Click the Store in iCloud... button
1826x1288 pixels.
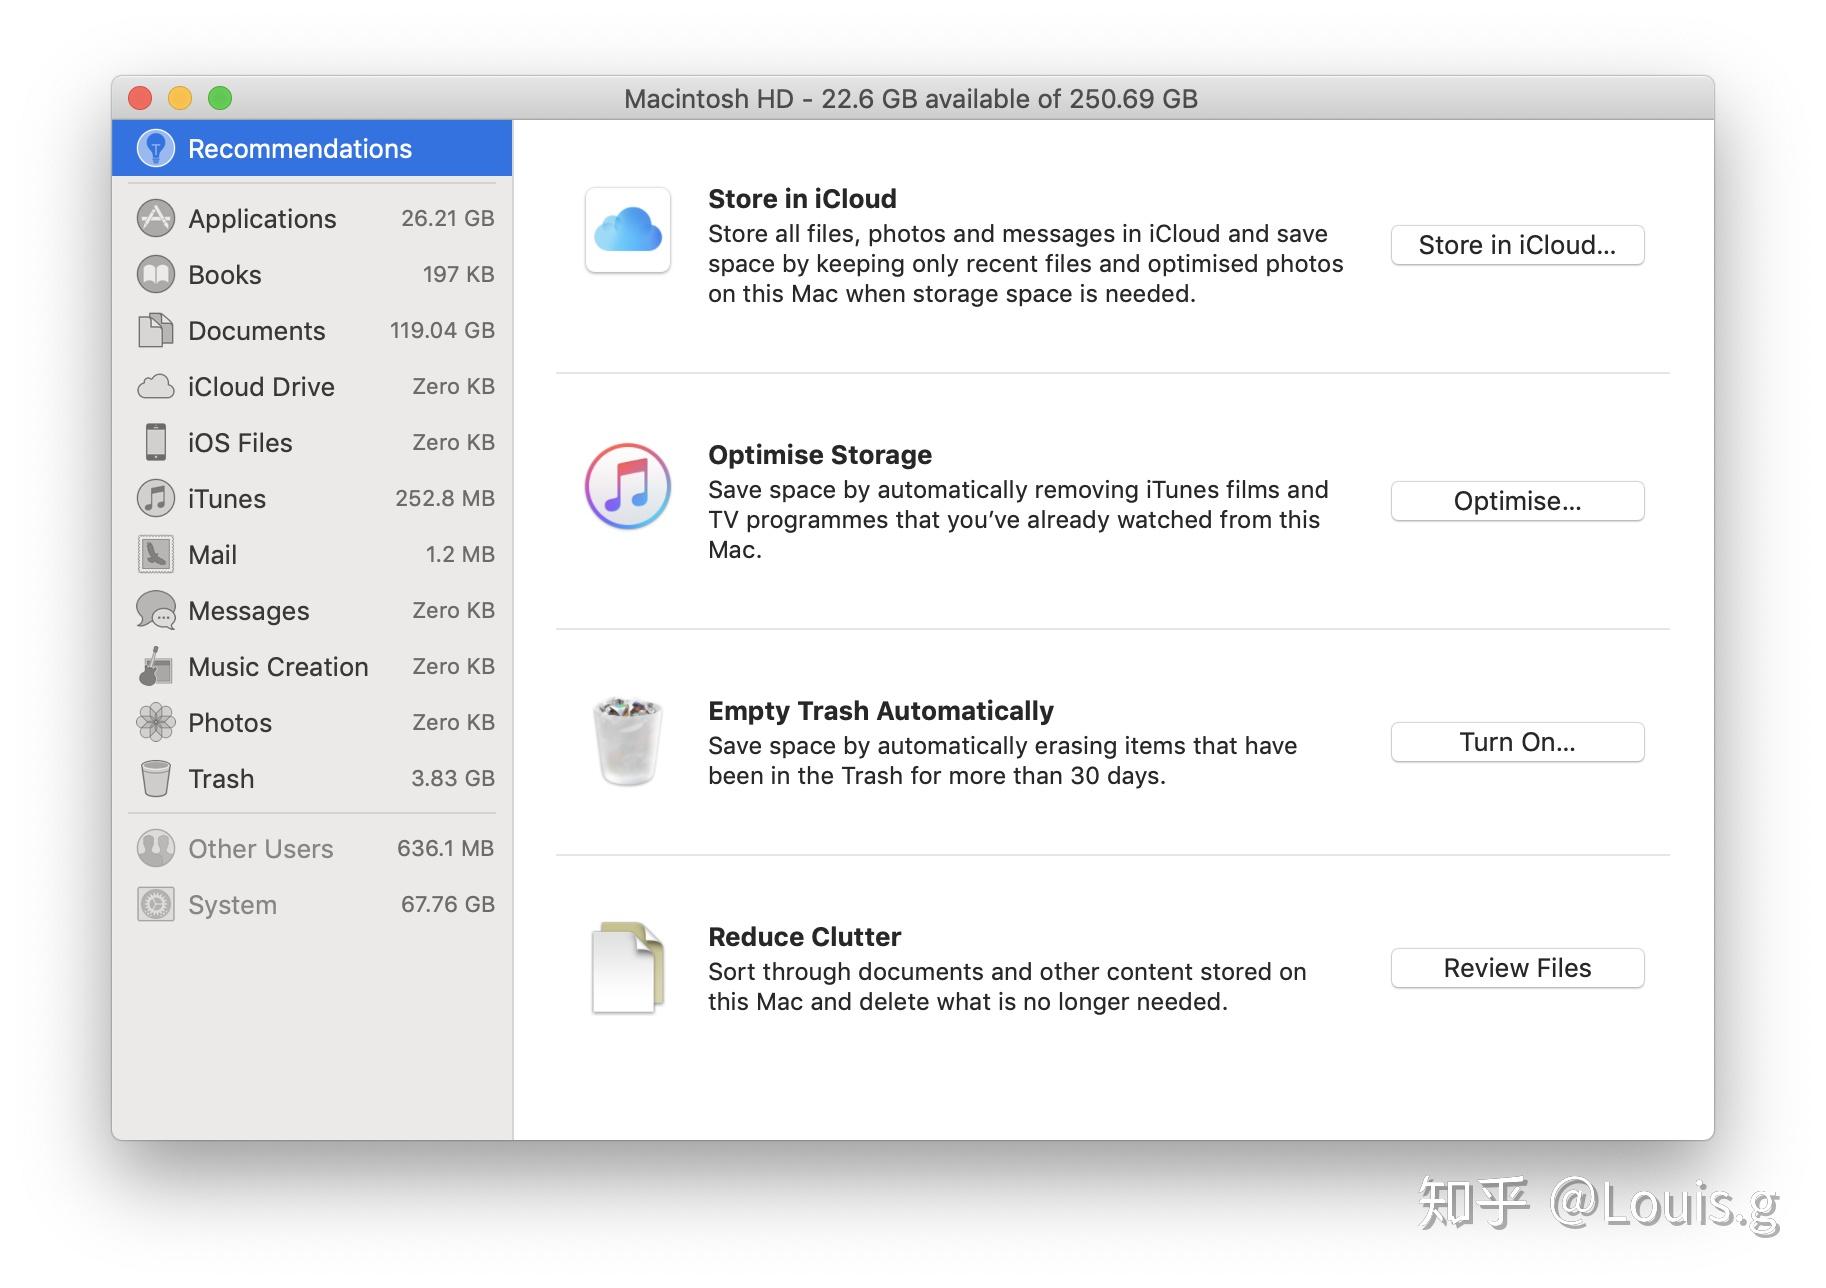[1517, 245]
